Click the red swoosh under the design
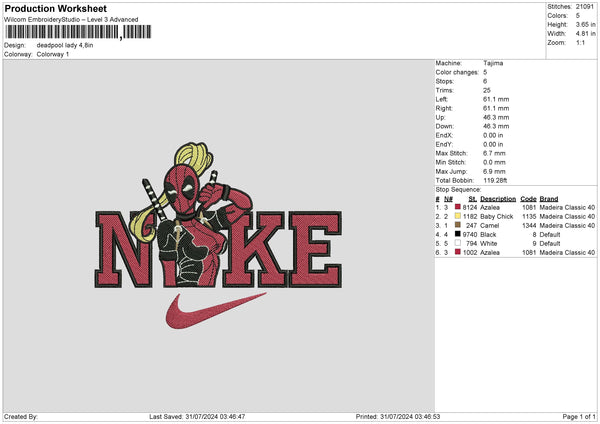The height and width of the screenshot is (424, 600). pos(216,310)
